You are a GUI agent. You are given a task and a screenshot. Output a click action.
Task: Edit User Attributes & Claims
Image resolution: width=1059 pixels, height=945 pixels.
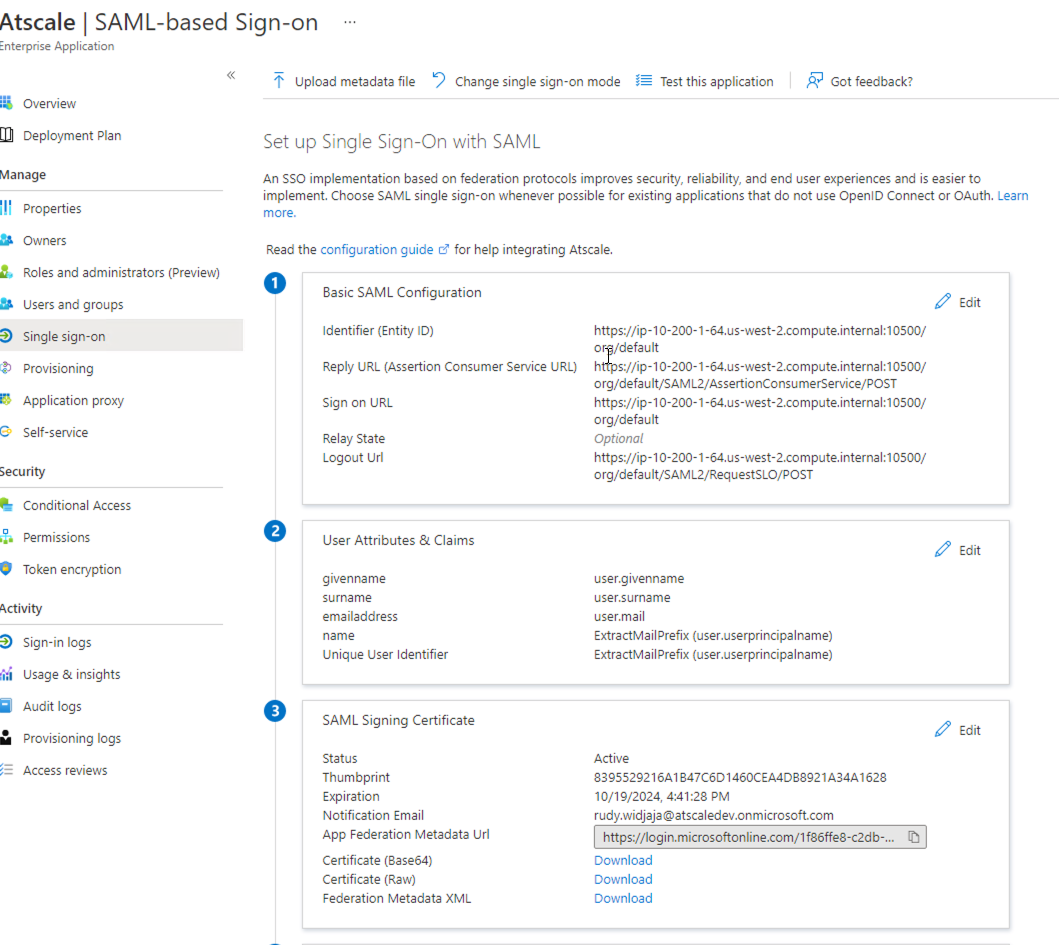[958, 550]
